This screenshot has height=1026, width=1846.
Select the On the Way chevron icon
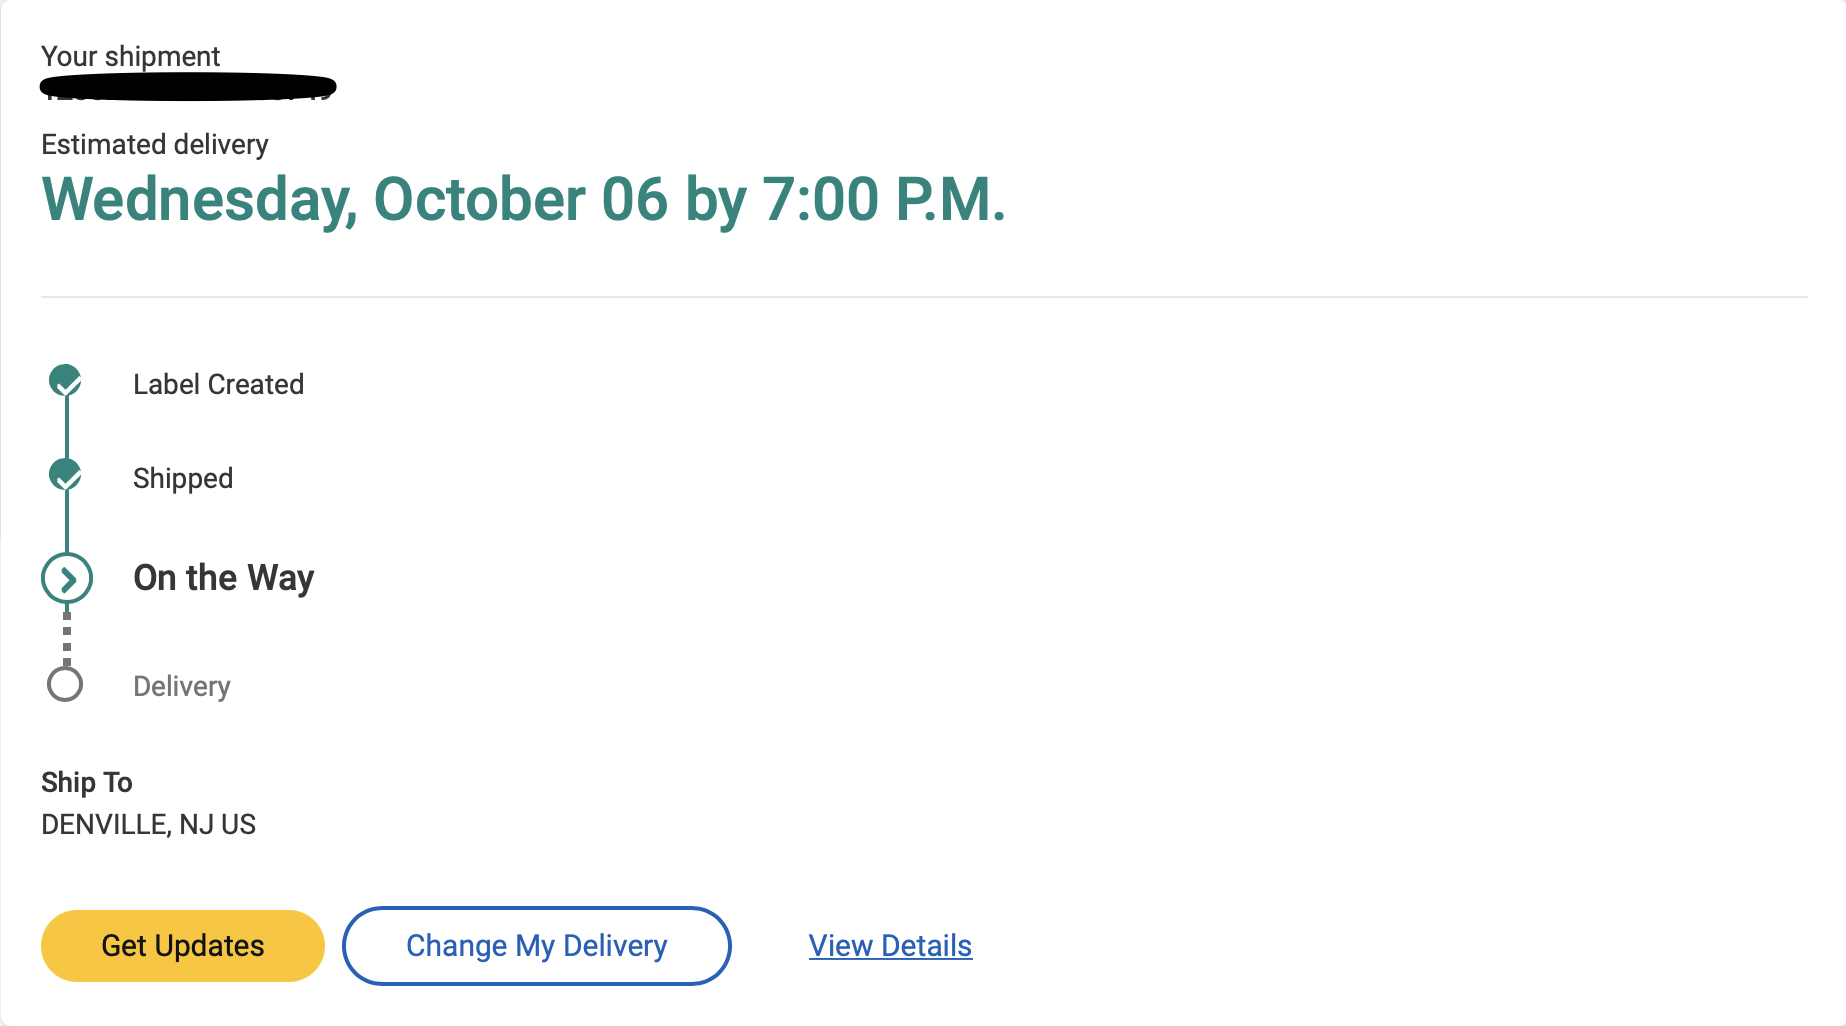click(67, 578)
